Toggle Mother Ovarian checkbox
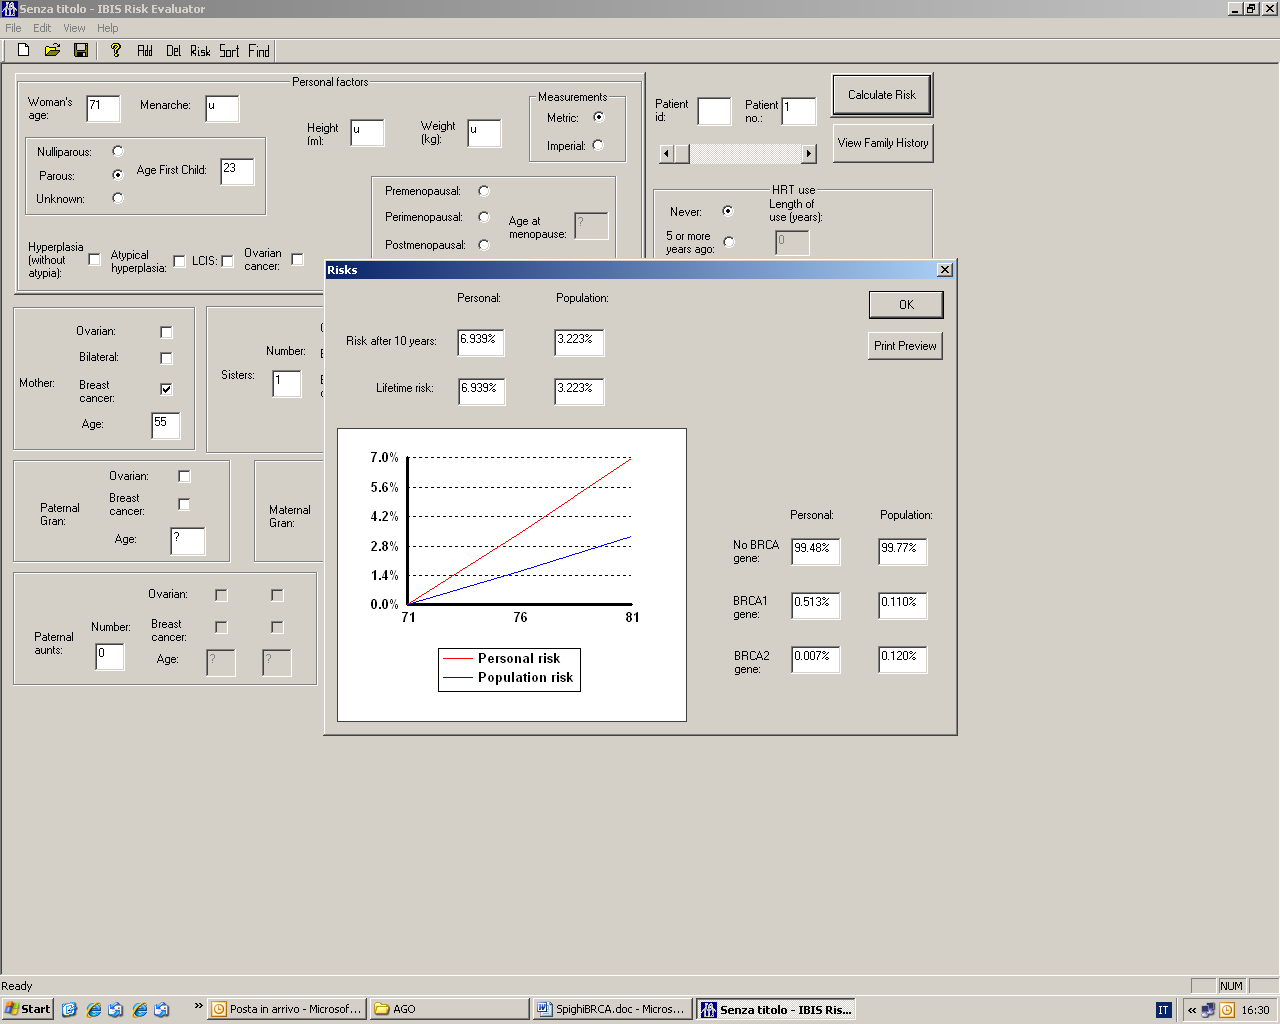The width and height of the screenshot is (1280, 1024). point(166,332)
